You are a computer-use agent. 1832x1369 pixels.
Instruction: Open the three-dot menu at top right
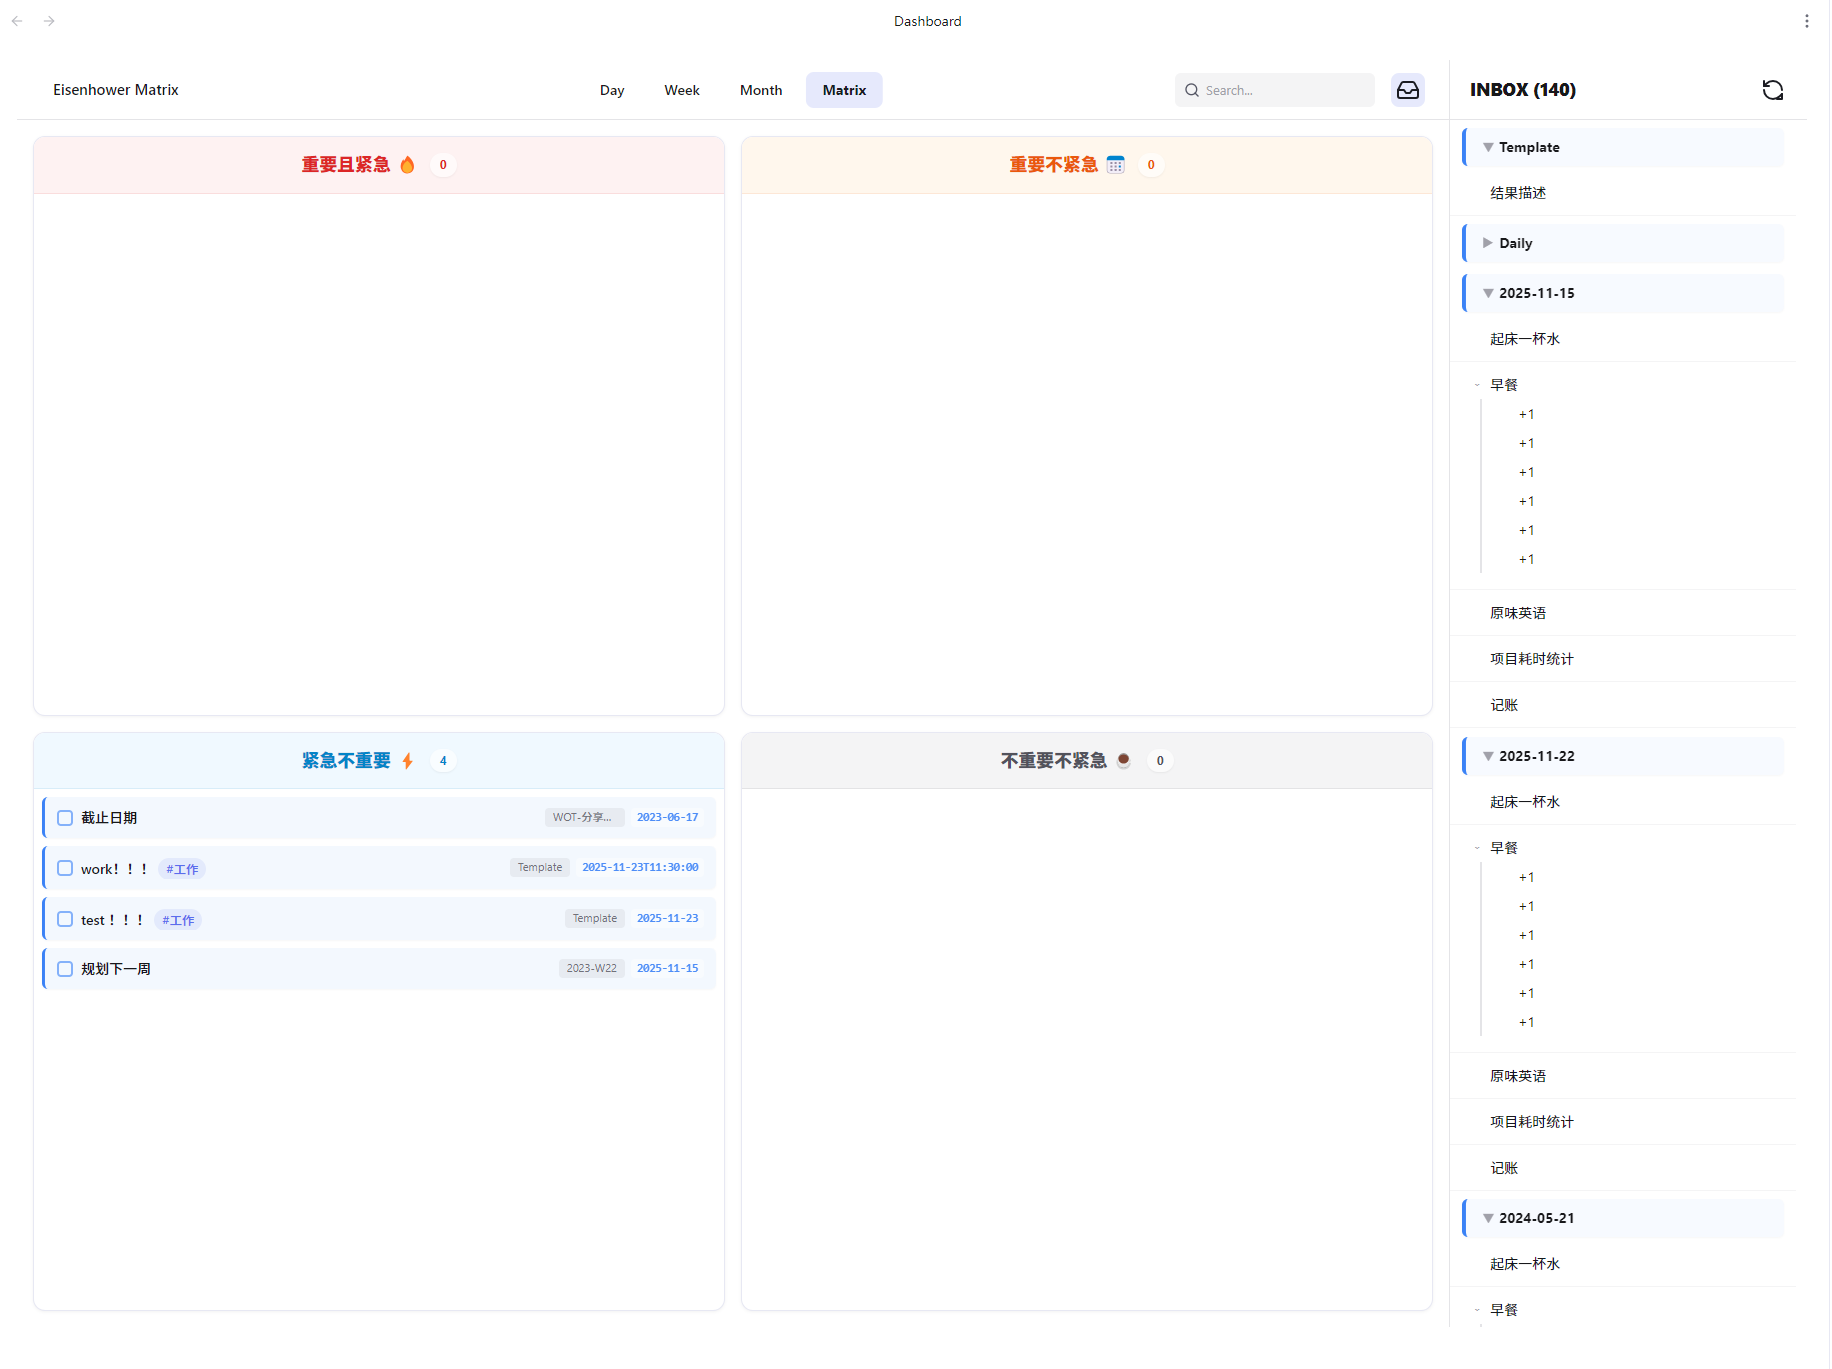(x=1807, y=20)
